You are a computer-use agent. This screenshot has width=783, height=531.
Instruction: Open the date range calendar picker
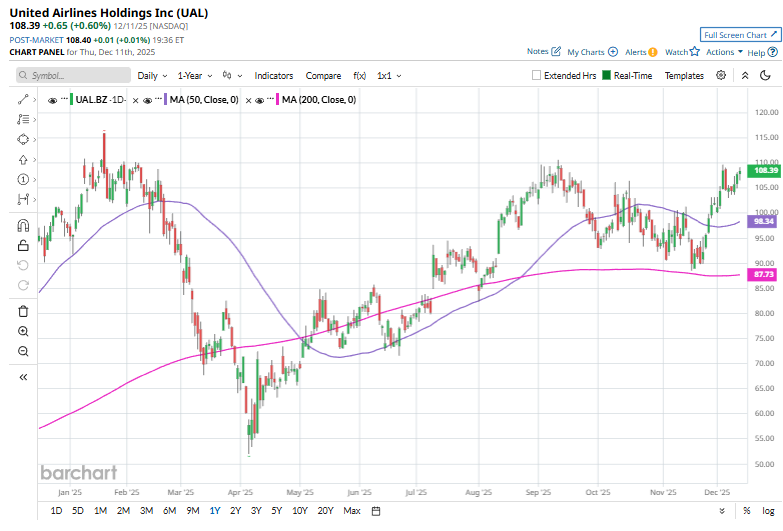pyautogui.click(x=376, y=511)
